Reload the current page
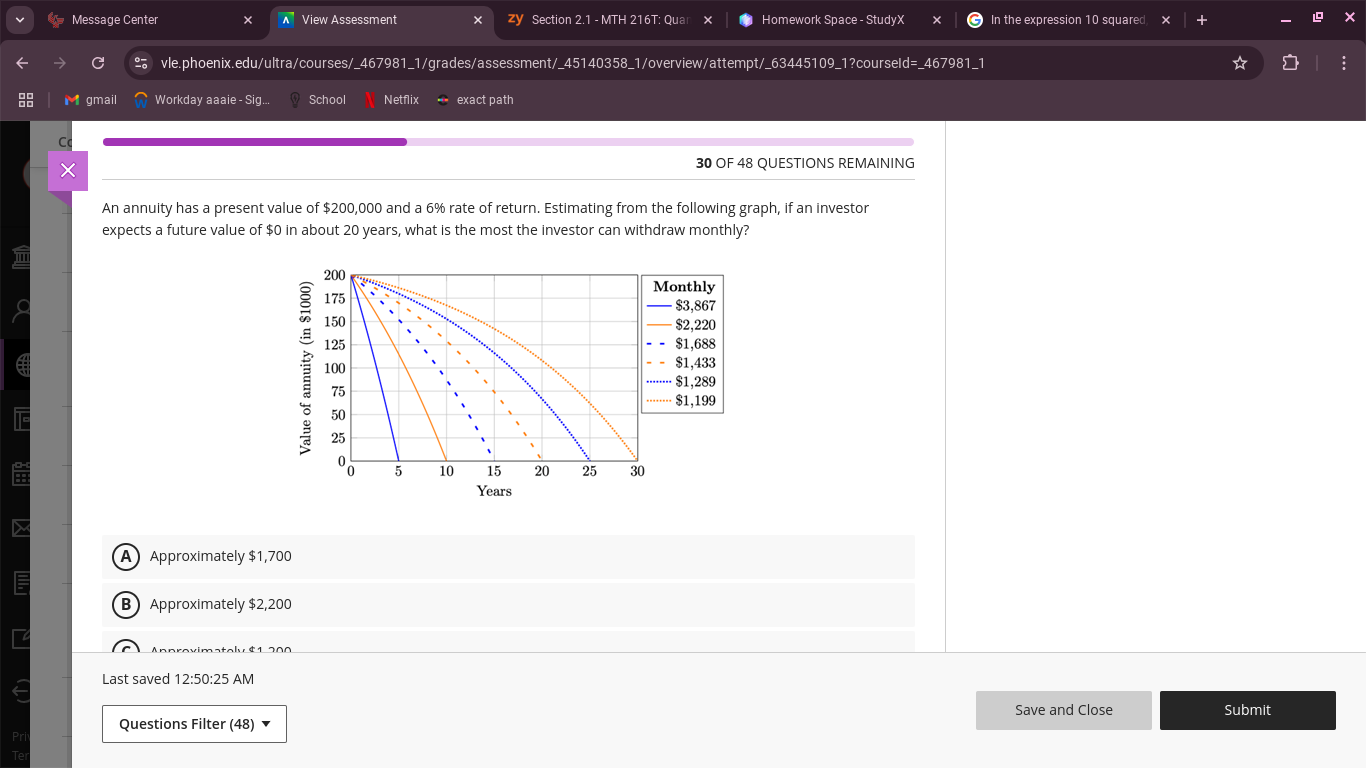Viewport: 1366px width, 768px height. click(98, 63)
